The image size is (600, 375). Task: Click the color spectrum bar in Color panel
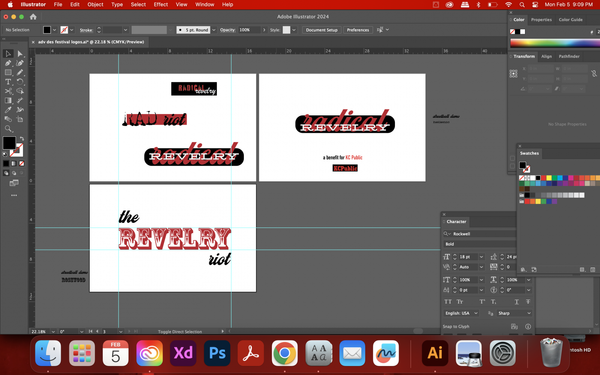click(554, 43)
